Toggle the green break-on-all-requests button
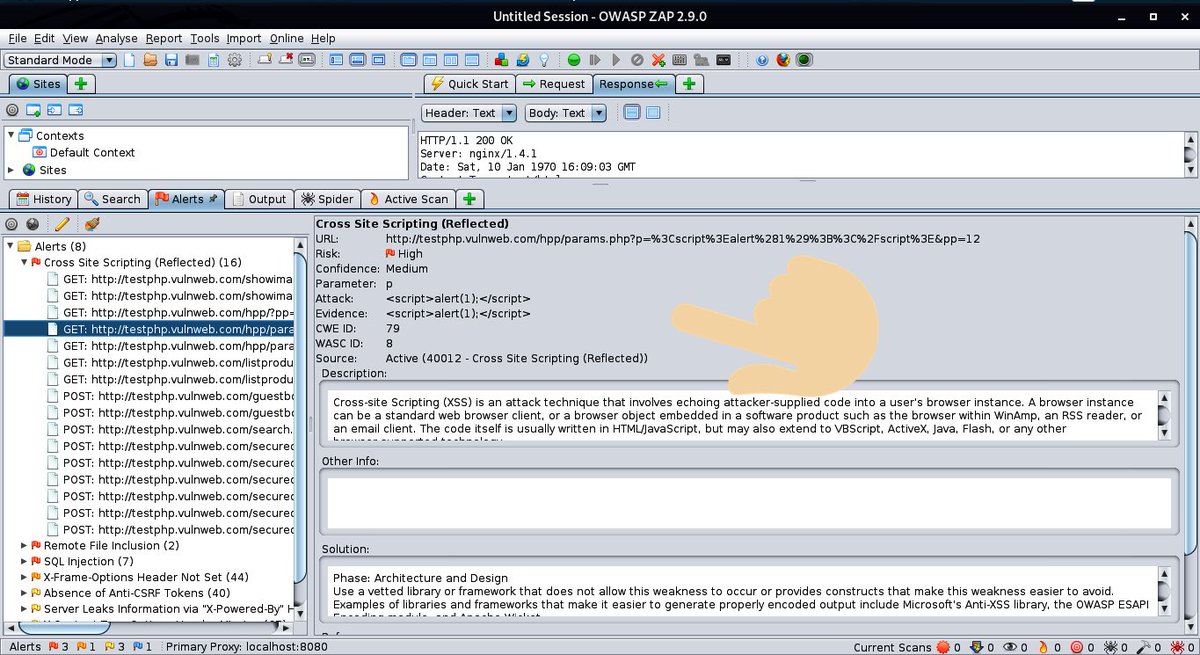 tap(574, 60)
